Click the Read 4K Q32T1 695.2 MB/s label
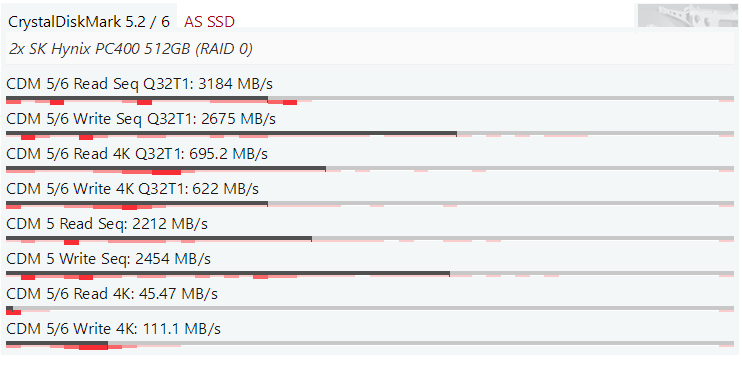This screenshot has height=373, width=742. point(137,154)
